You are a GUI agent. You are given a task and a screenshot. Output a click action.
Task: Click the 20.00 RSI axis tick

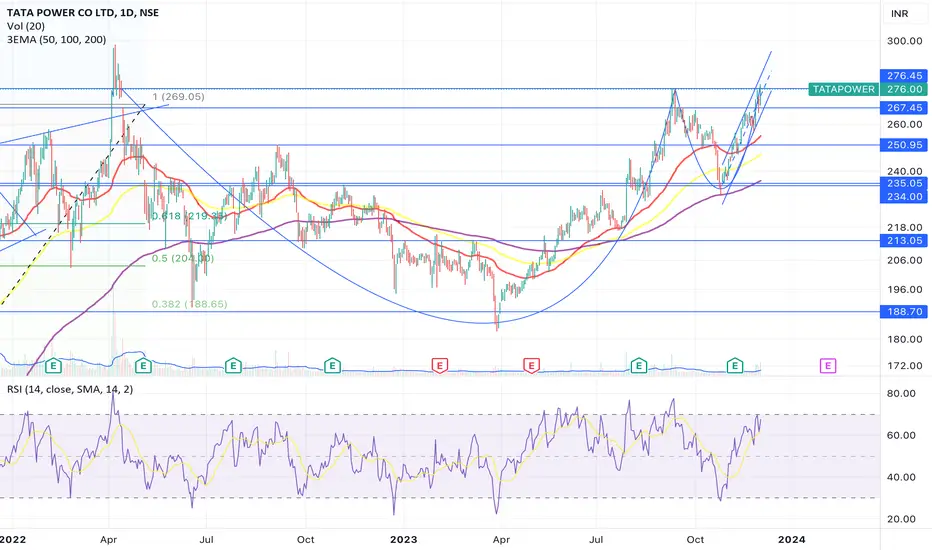(901, 519)
